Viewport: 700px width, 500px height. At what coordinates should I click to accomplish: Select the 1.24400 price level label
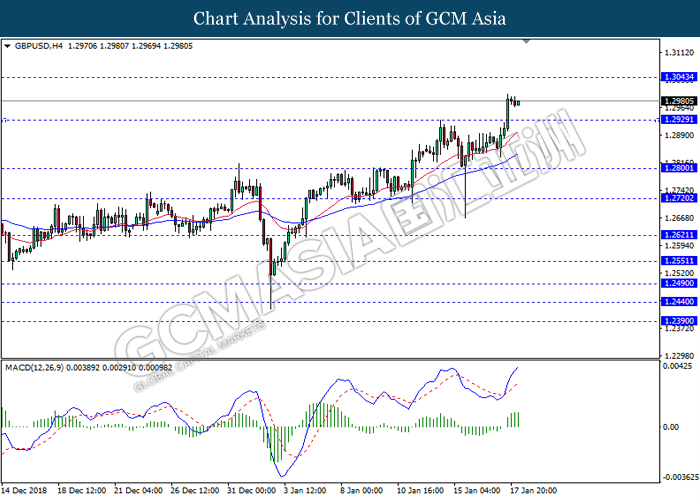point(679,302)
